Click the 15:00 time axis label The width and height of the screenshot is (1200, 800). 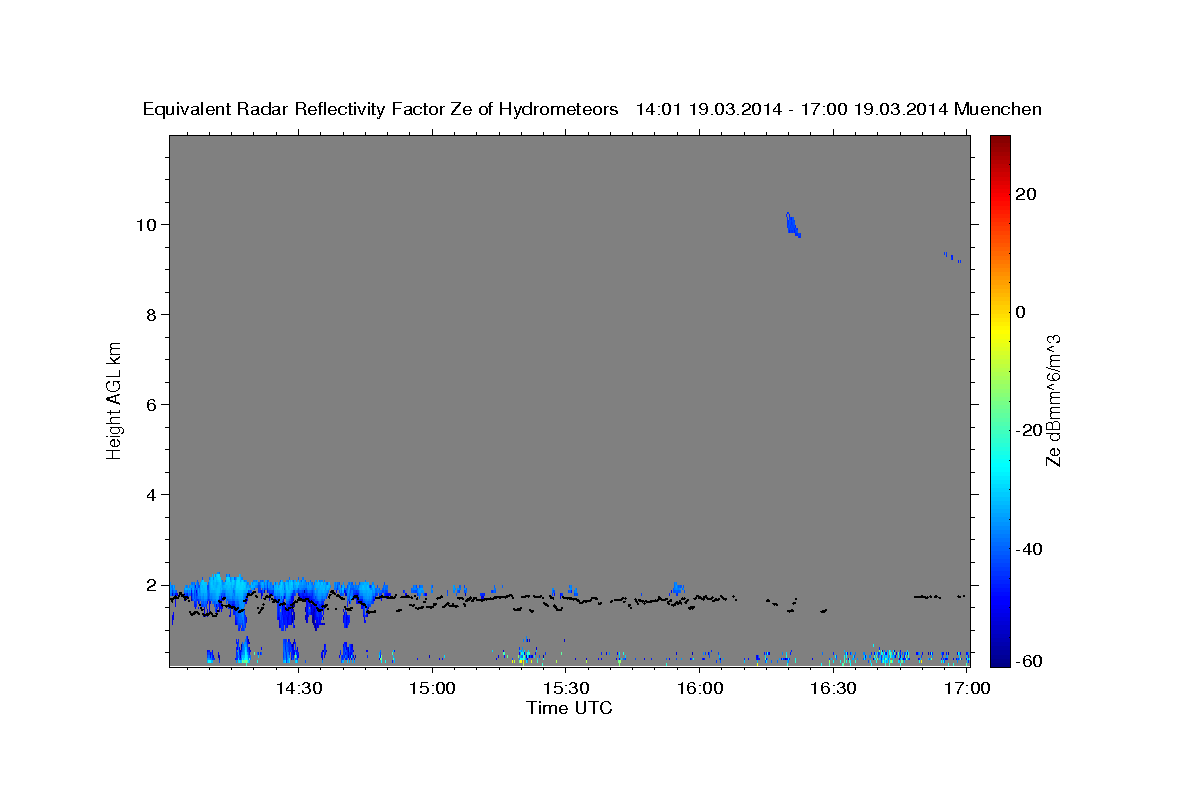click(433, 688)
